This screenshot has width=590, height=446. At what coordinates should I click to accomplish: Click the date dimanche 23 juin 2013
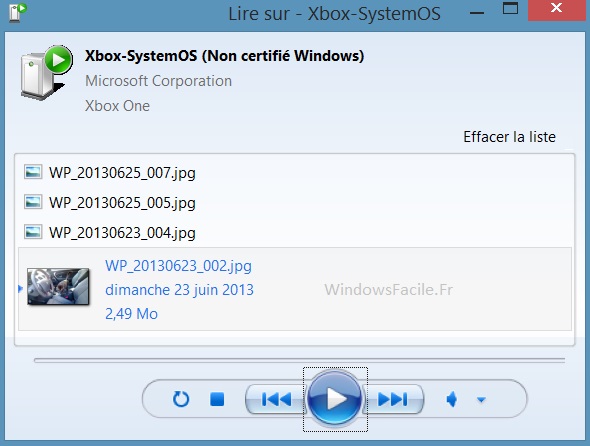pos(179,290)
